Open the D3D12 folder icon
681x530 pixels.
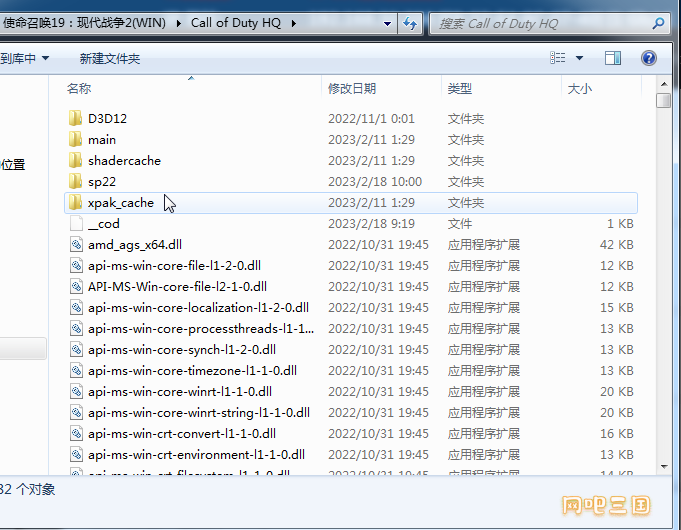(x=76, y=118)
